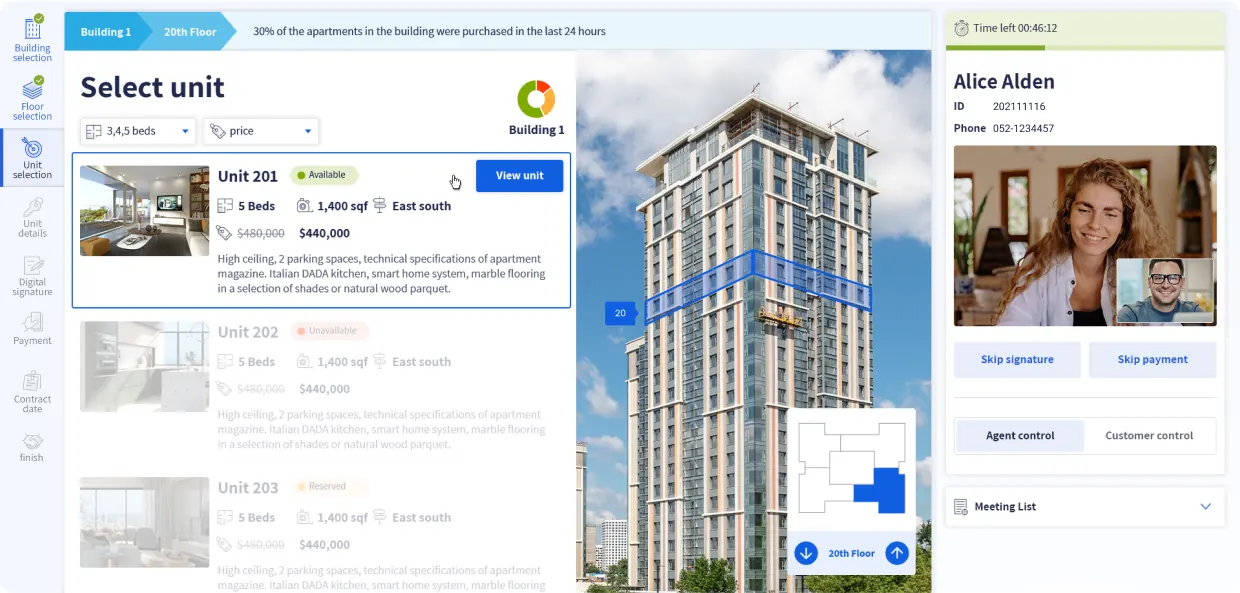Click floor up arrow button

tap(897, 553)
